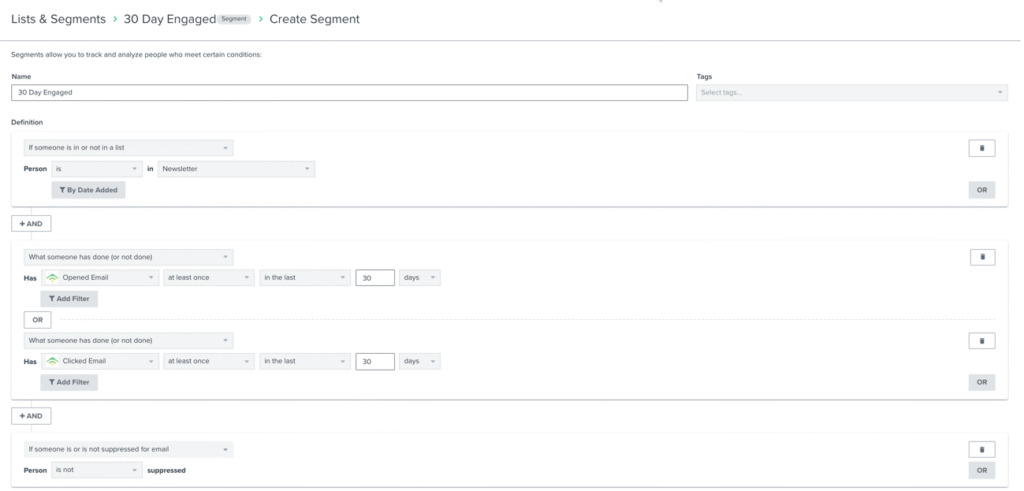Change the 'is not' suppressed operator dropdown
Image resolution: width=1024 pixels, height=491 pixels.
(97, 470)
